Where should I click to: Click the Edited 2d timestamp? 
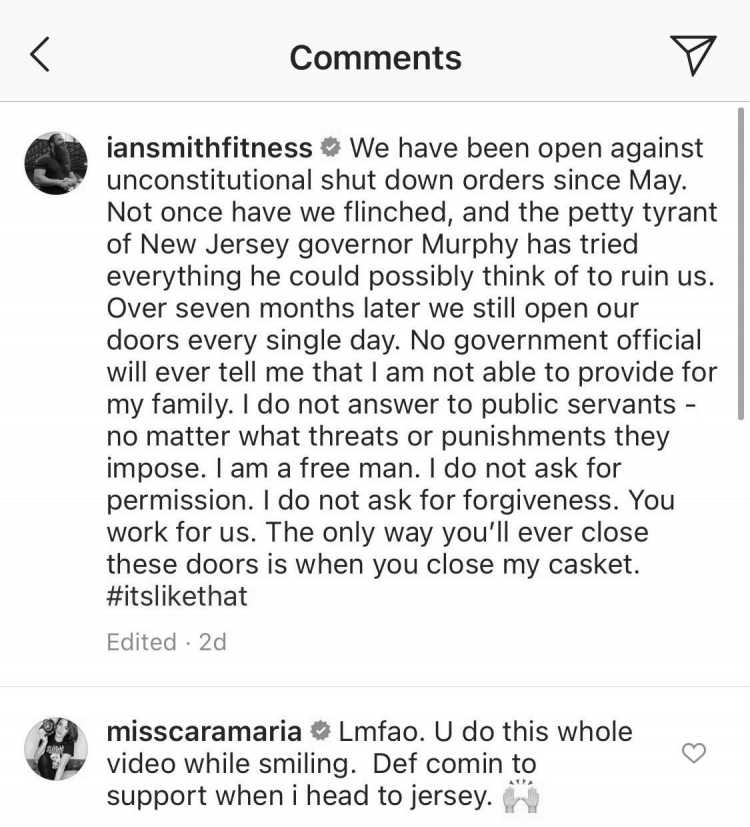click(x=167, y=642)
